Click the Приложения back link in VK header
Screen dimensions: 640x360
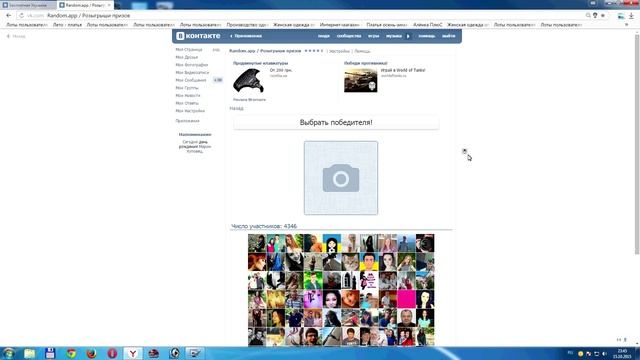pyautogui.click(x=246, y=36)
